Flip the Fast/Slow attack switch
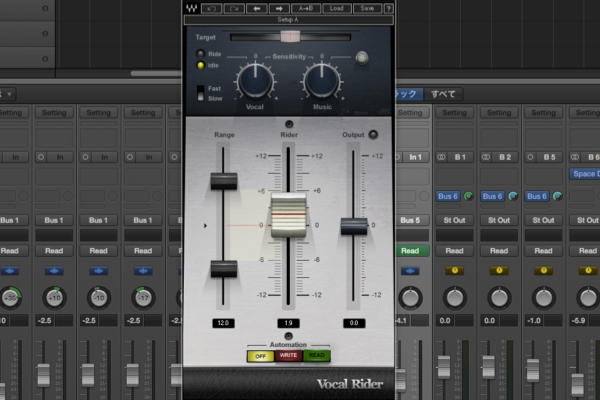The height and width of the screenshot is (400, 600). pos(201,93)
